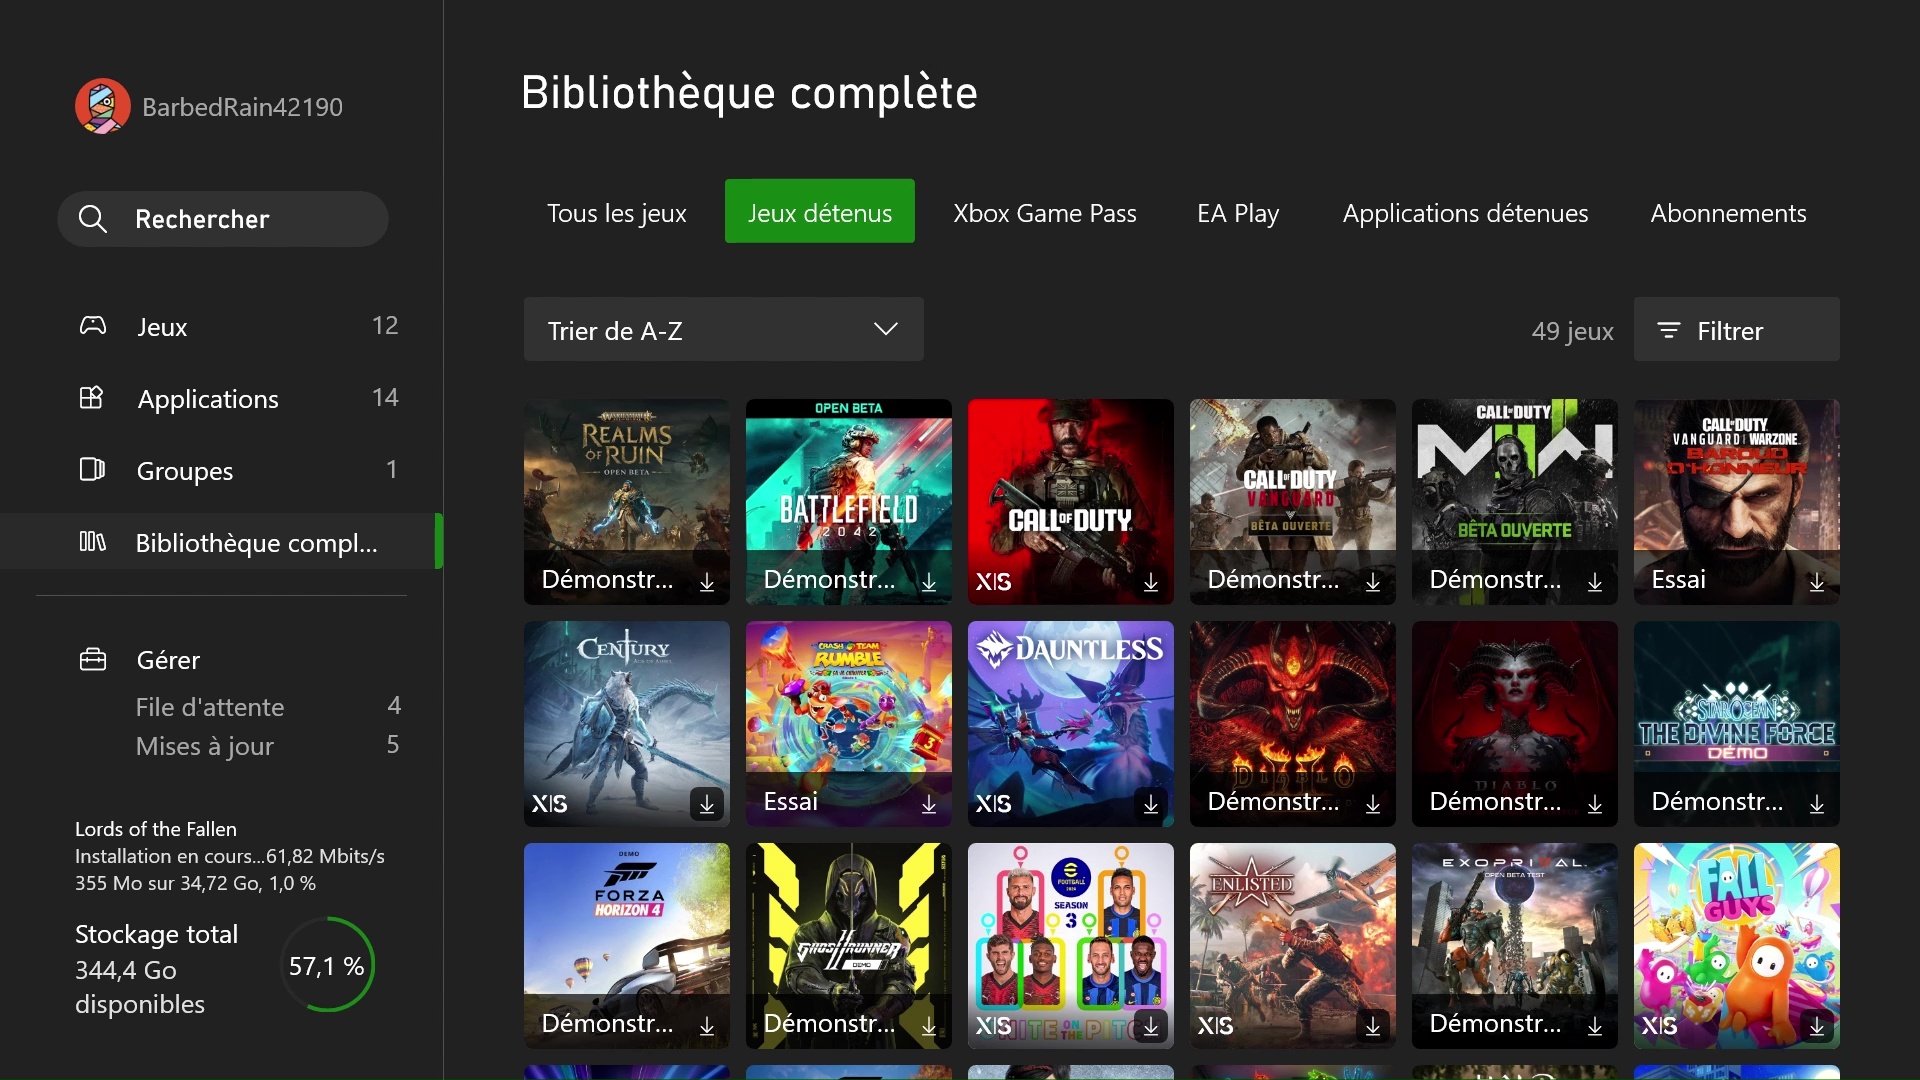Click the Groupes sidebar icon

(x=92, y=469)
